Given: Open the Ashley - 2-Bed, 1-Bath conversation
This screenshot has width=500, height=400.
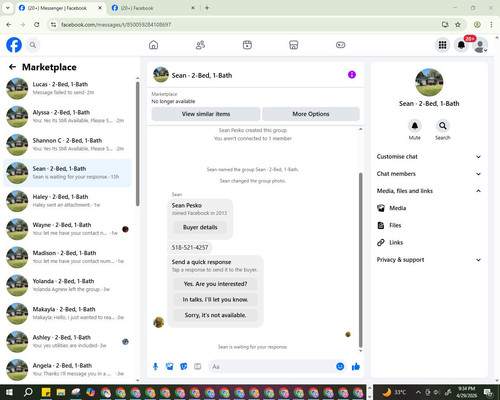Looking at the screenshot, I should pyautogui.click(x=67, y=342).
